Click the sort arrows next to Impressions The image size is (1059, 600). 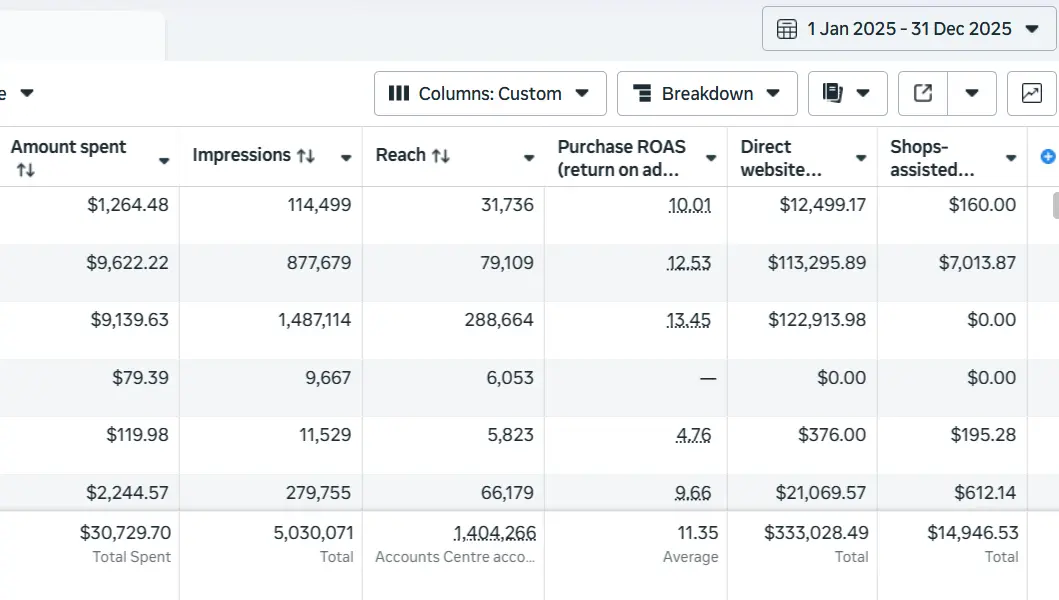point(306,156)
